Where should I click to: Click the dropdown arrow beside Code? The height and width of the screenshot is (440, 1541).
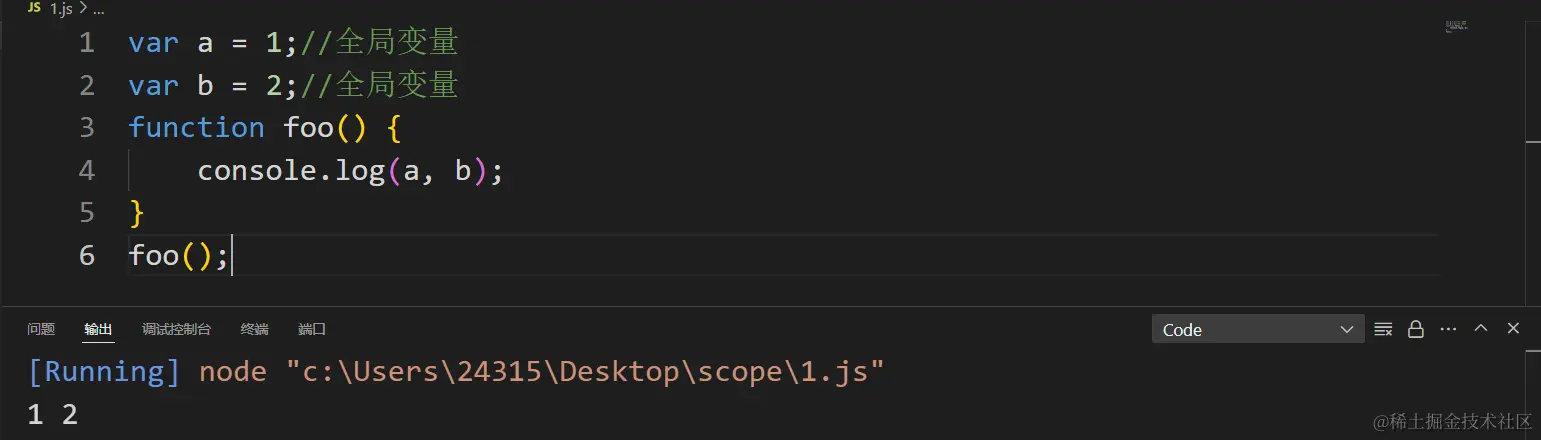[1346, 330]
